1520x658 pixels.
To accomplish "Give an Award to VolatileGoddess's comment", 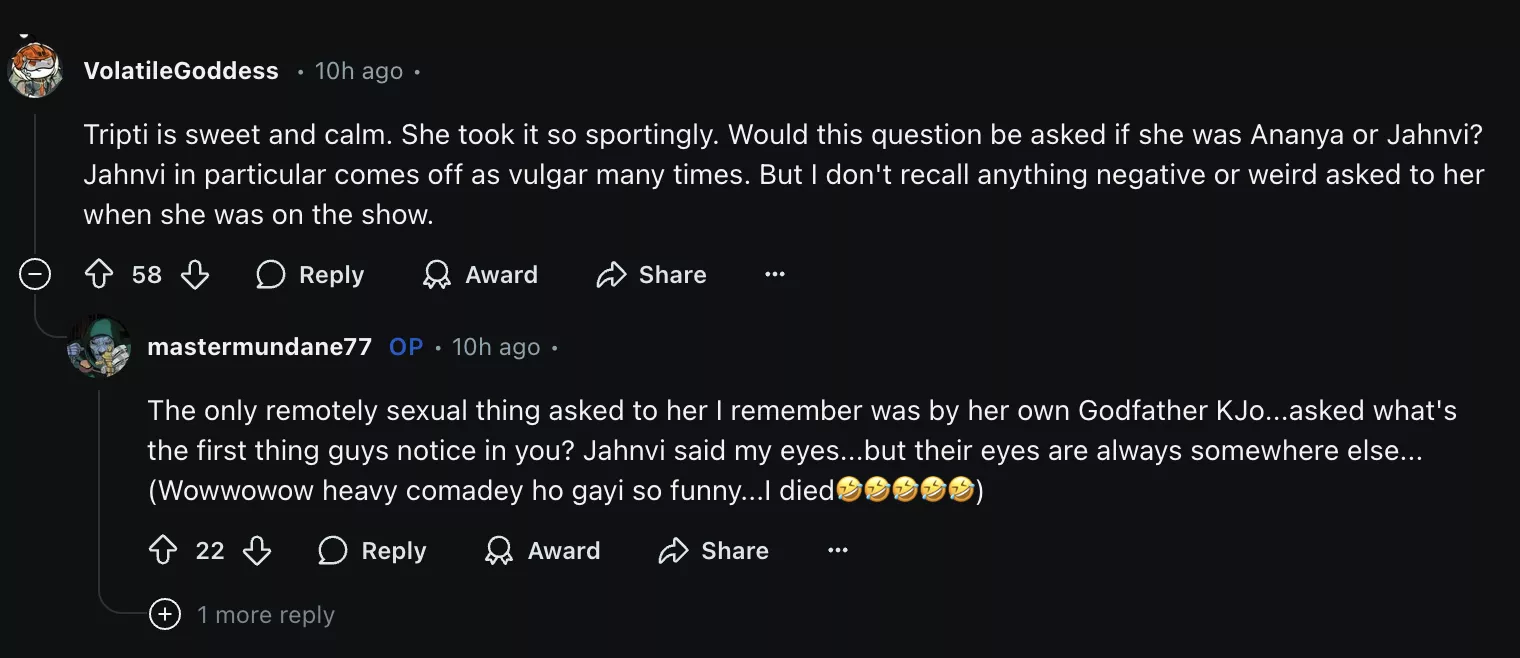I will point(480,275).
